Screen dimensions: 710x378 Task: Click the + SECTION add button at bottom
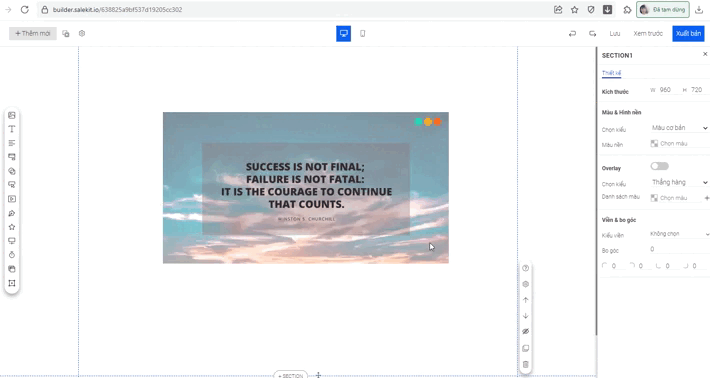coord(291,375)
